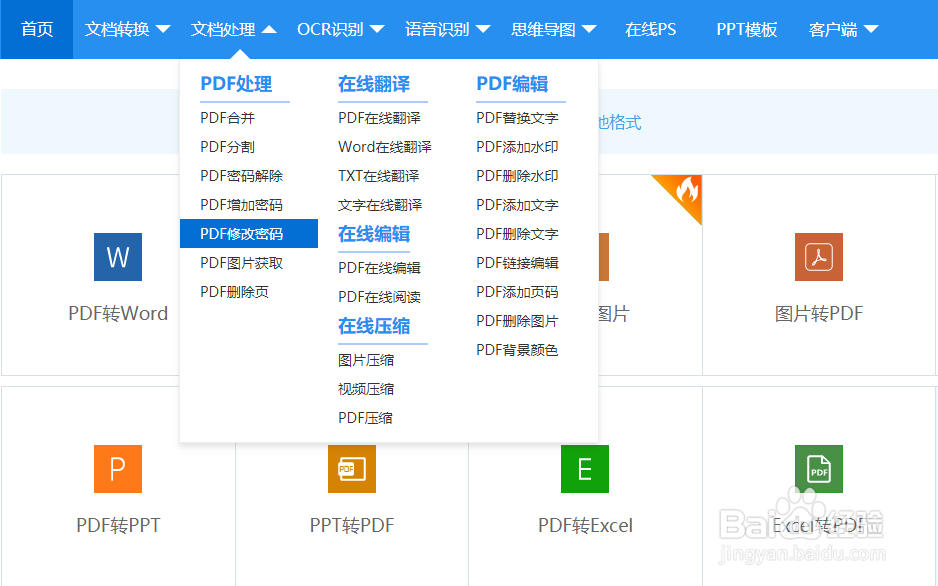Click the PDF处理 column heading
938x586 pixels.
[x=236, y=84]
